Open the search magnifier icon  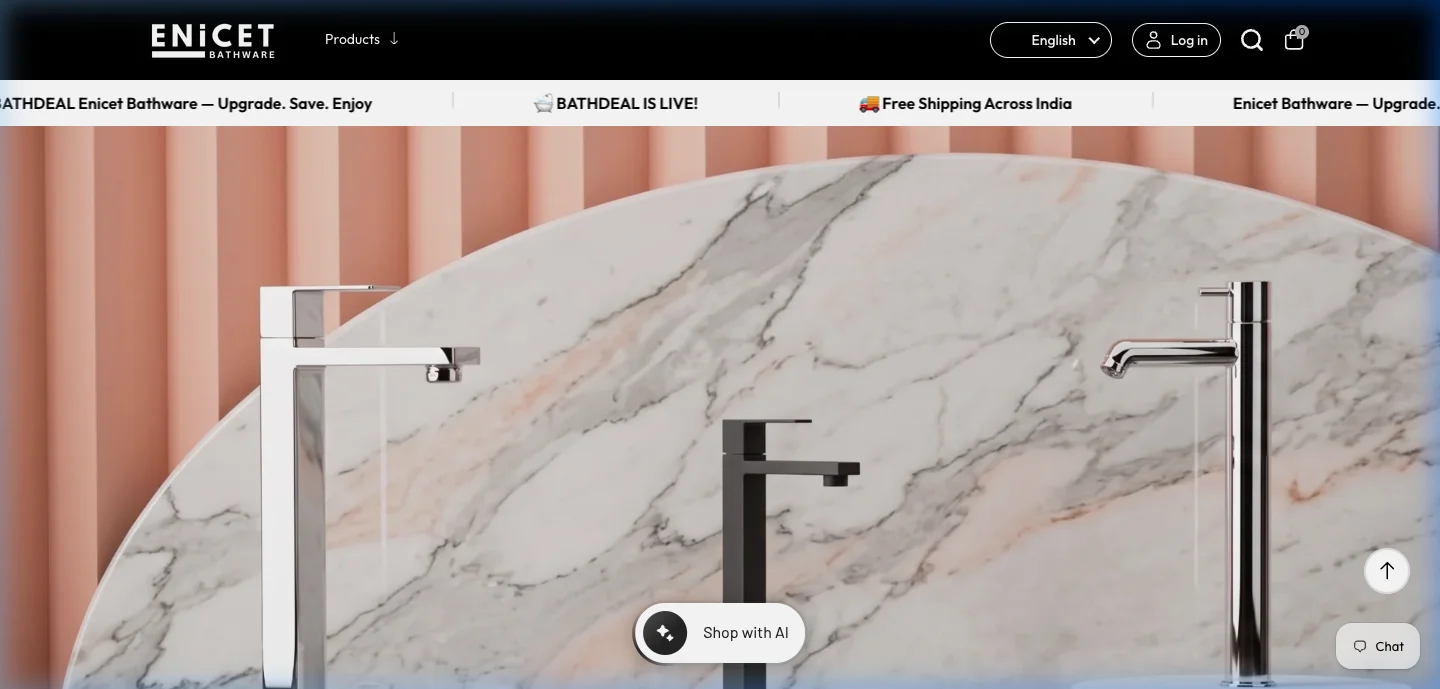[x=1252, y=40]
